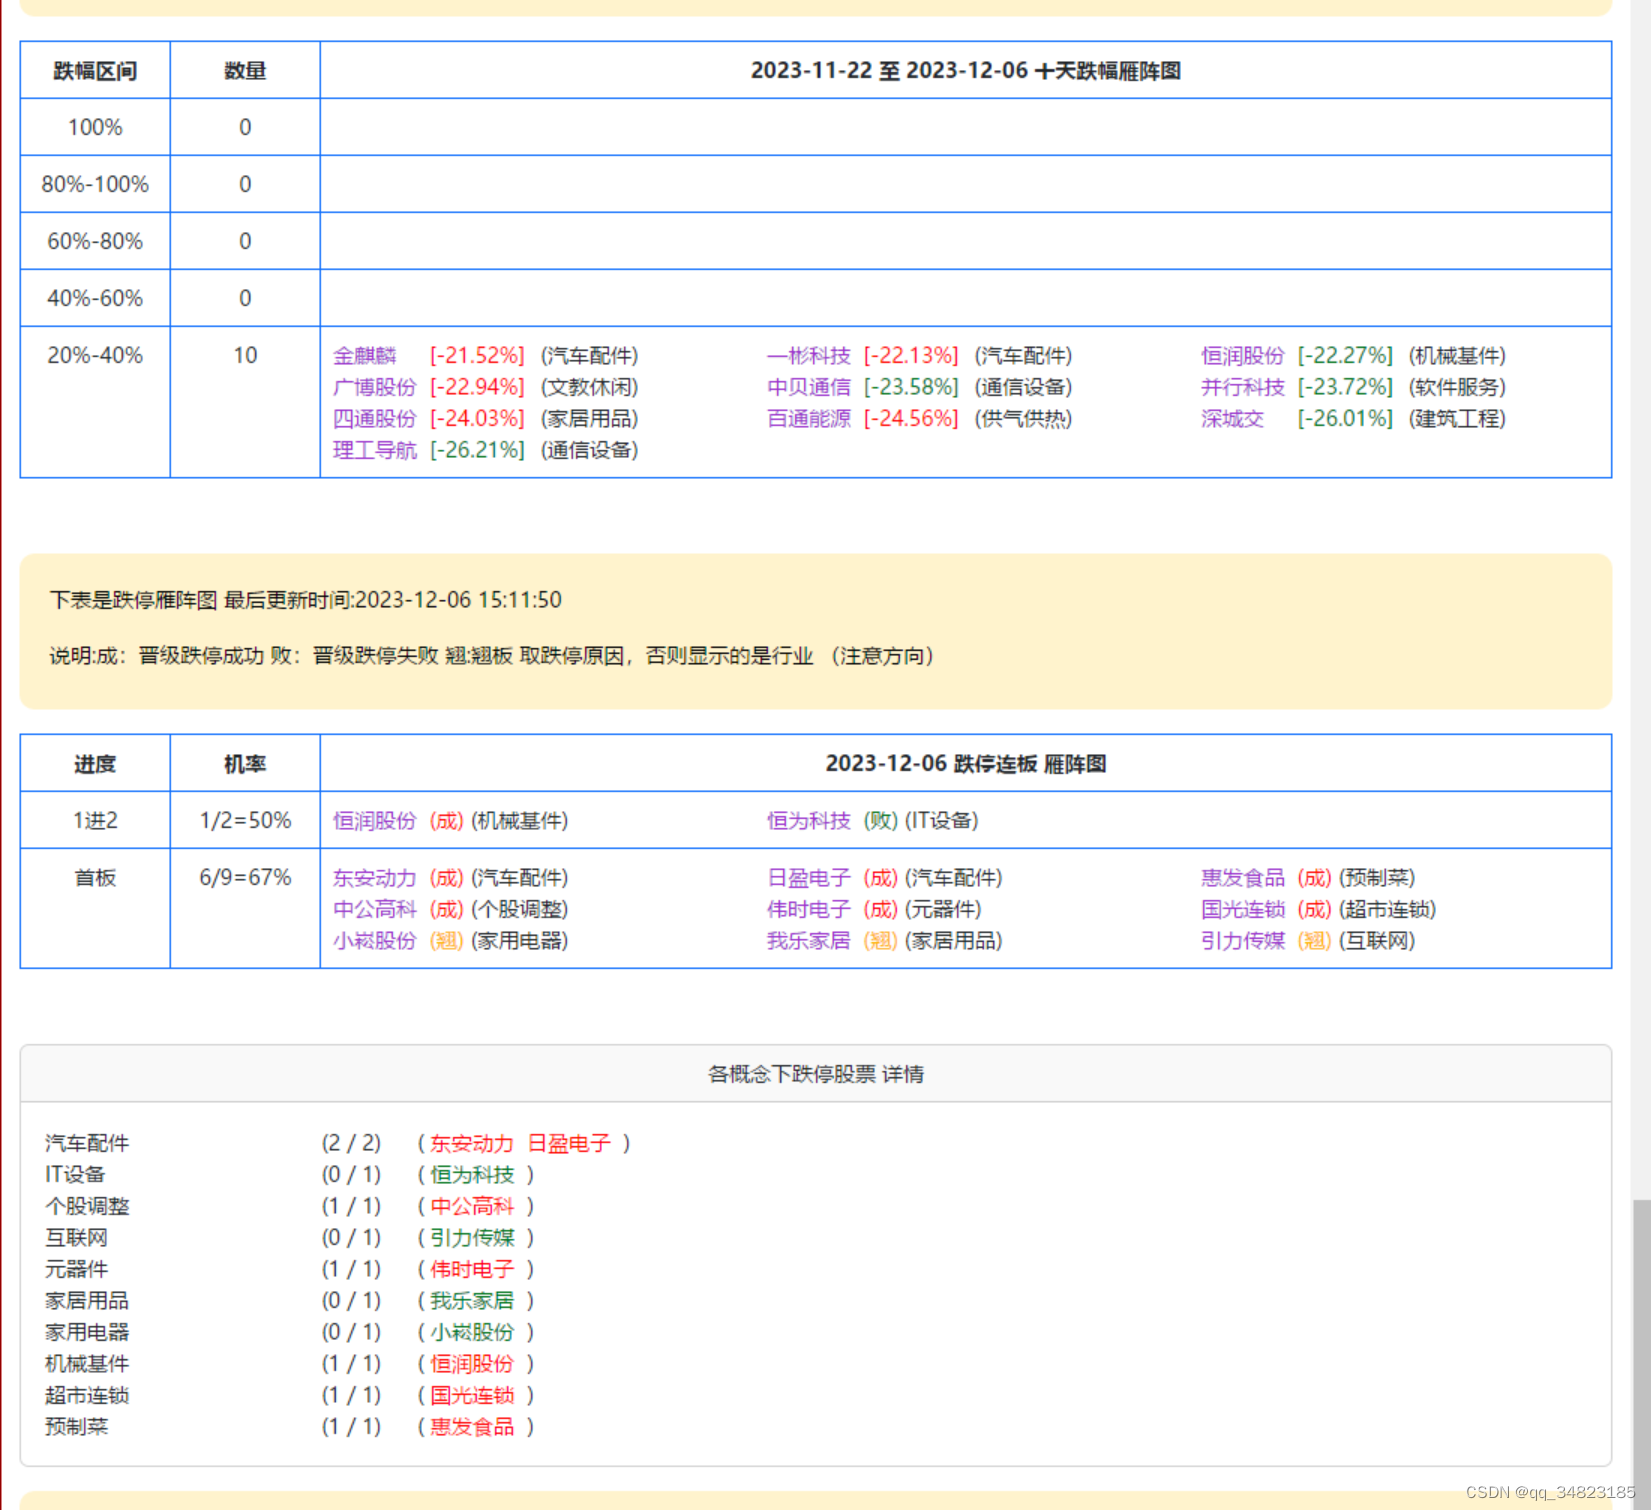Click the 十天跌幅雁阵图 table title

click(966, 71)
